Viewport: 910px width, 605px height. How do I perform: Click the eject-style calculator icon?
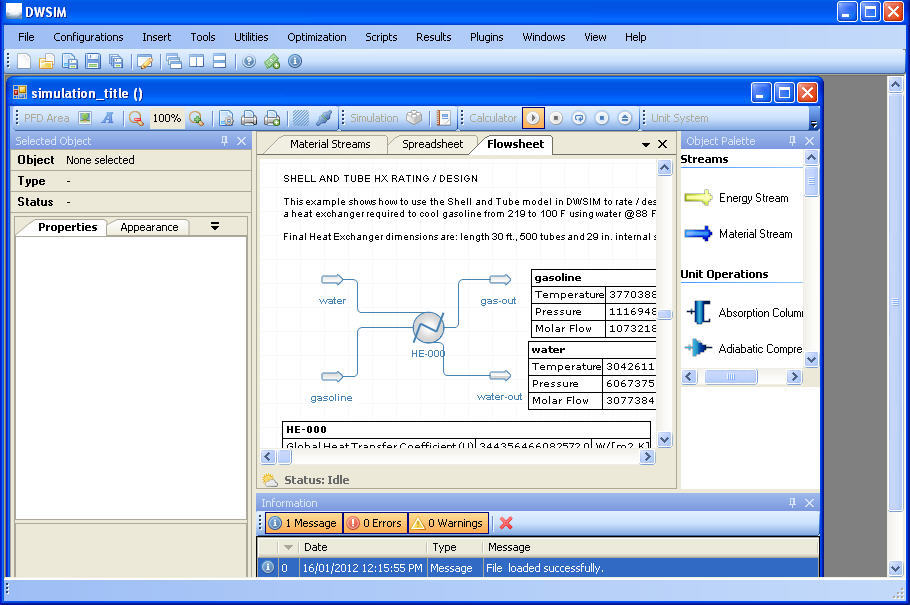[x=624, y=118]
